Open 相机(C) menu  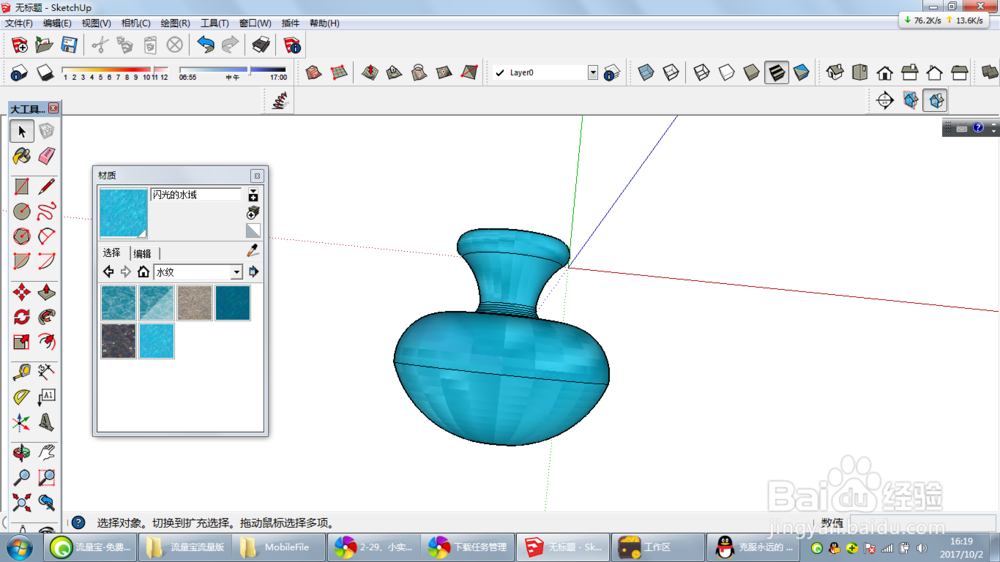(x=136, y=23)
